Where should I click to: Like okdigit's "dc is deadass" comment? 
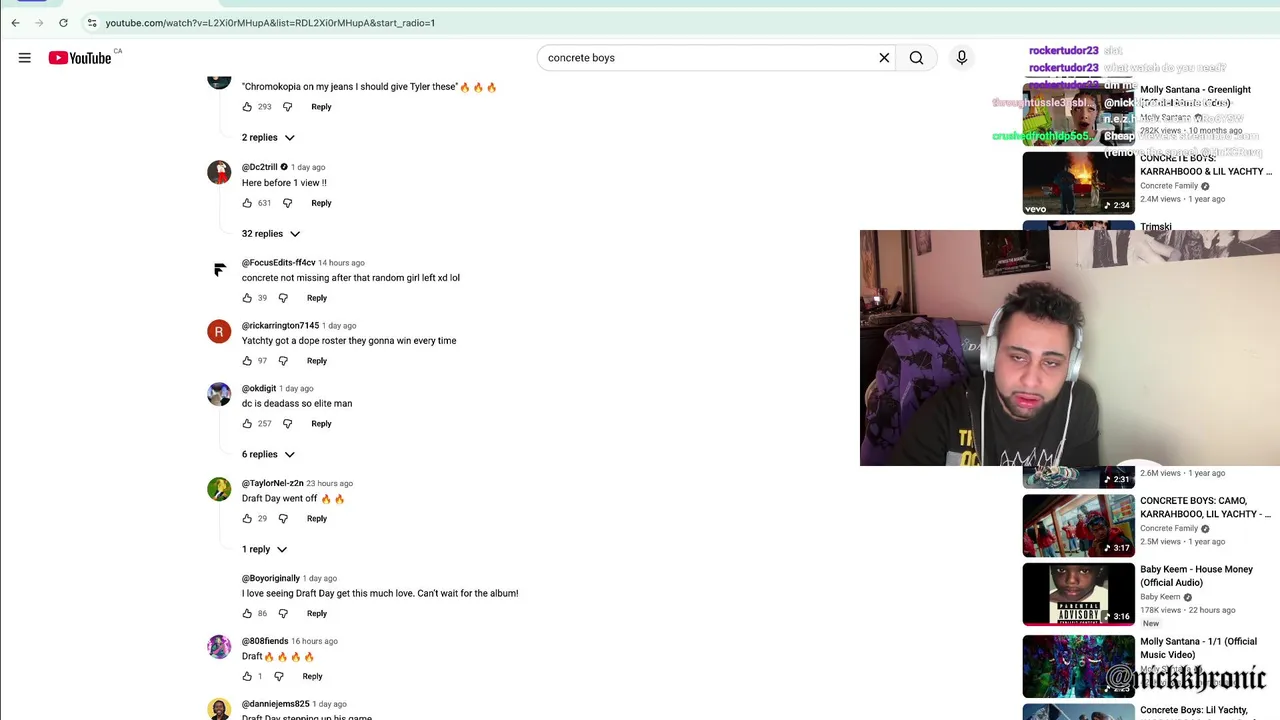click(x=247, y=424)
